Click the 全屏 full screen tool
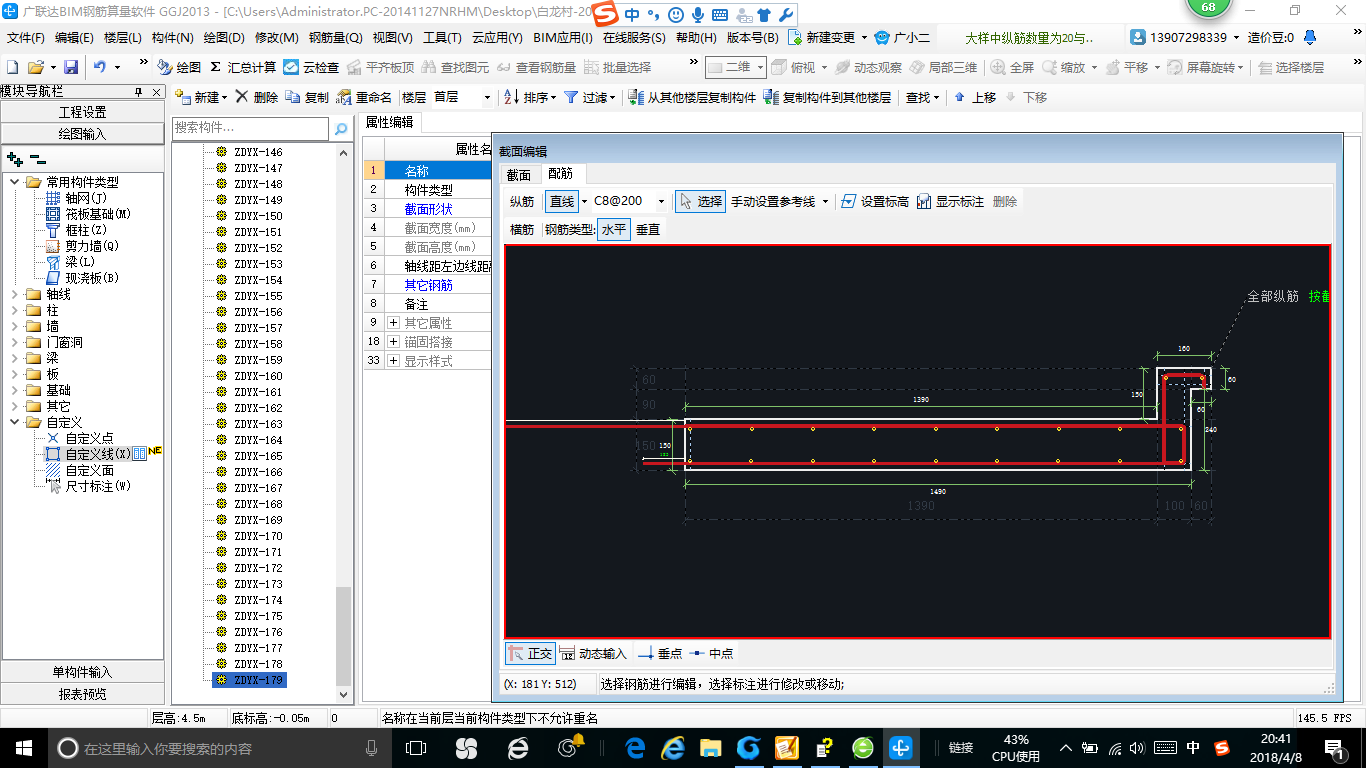1366x768 pixels. point(1013,67)
